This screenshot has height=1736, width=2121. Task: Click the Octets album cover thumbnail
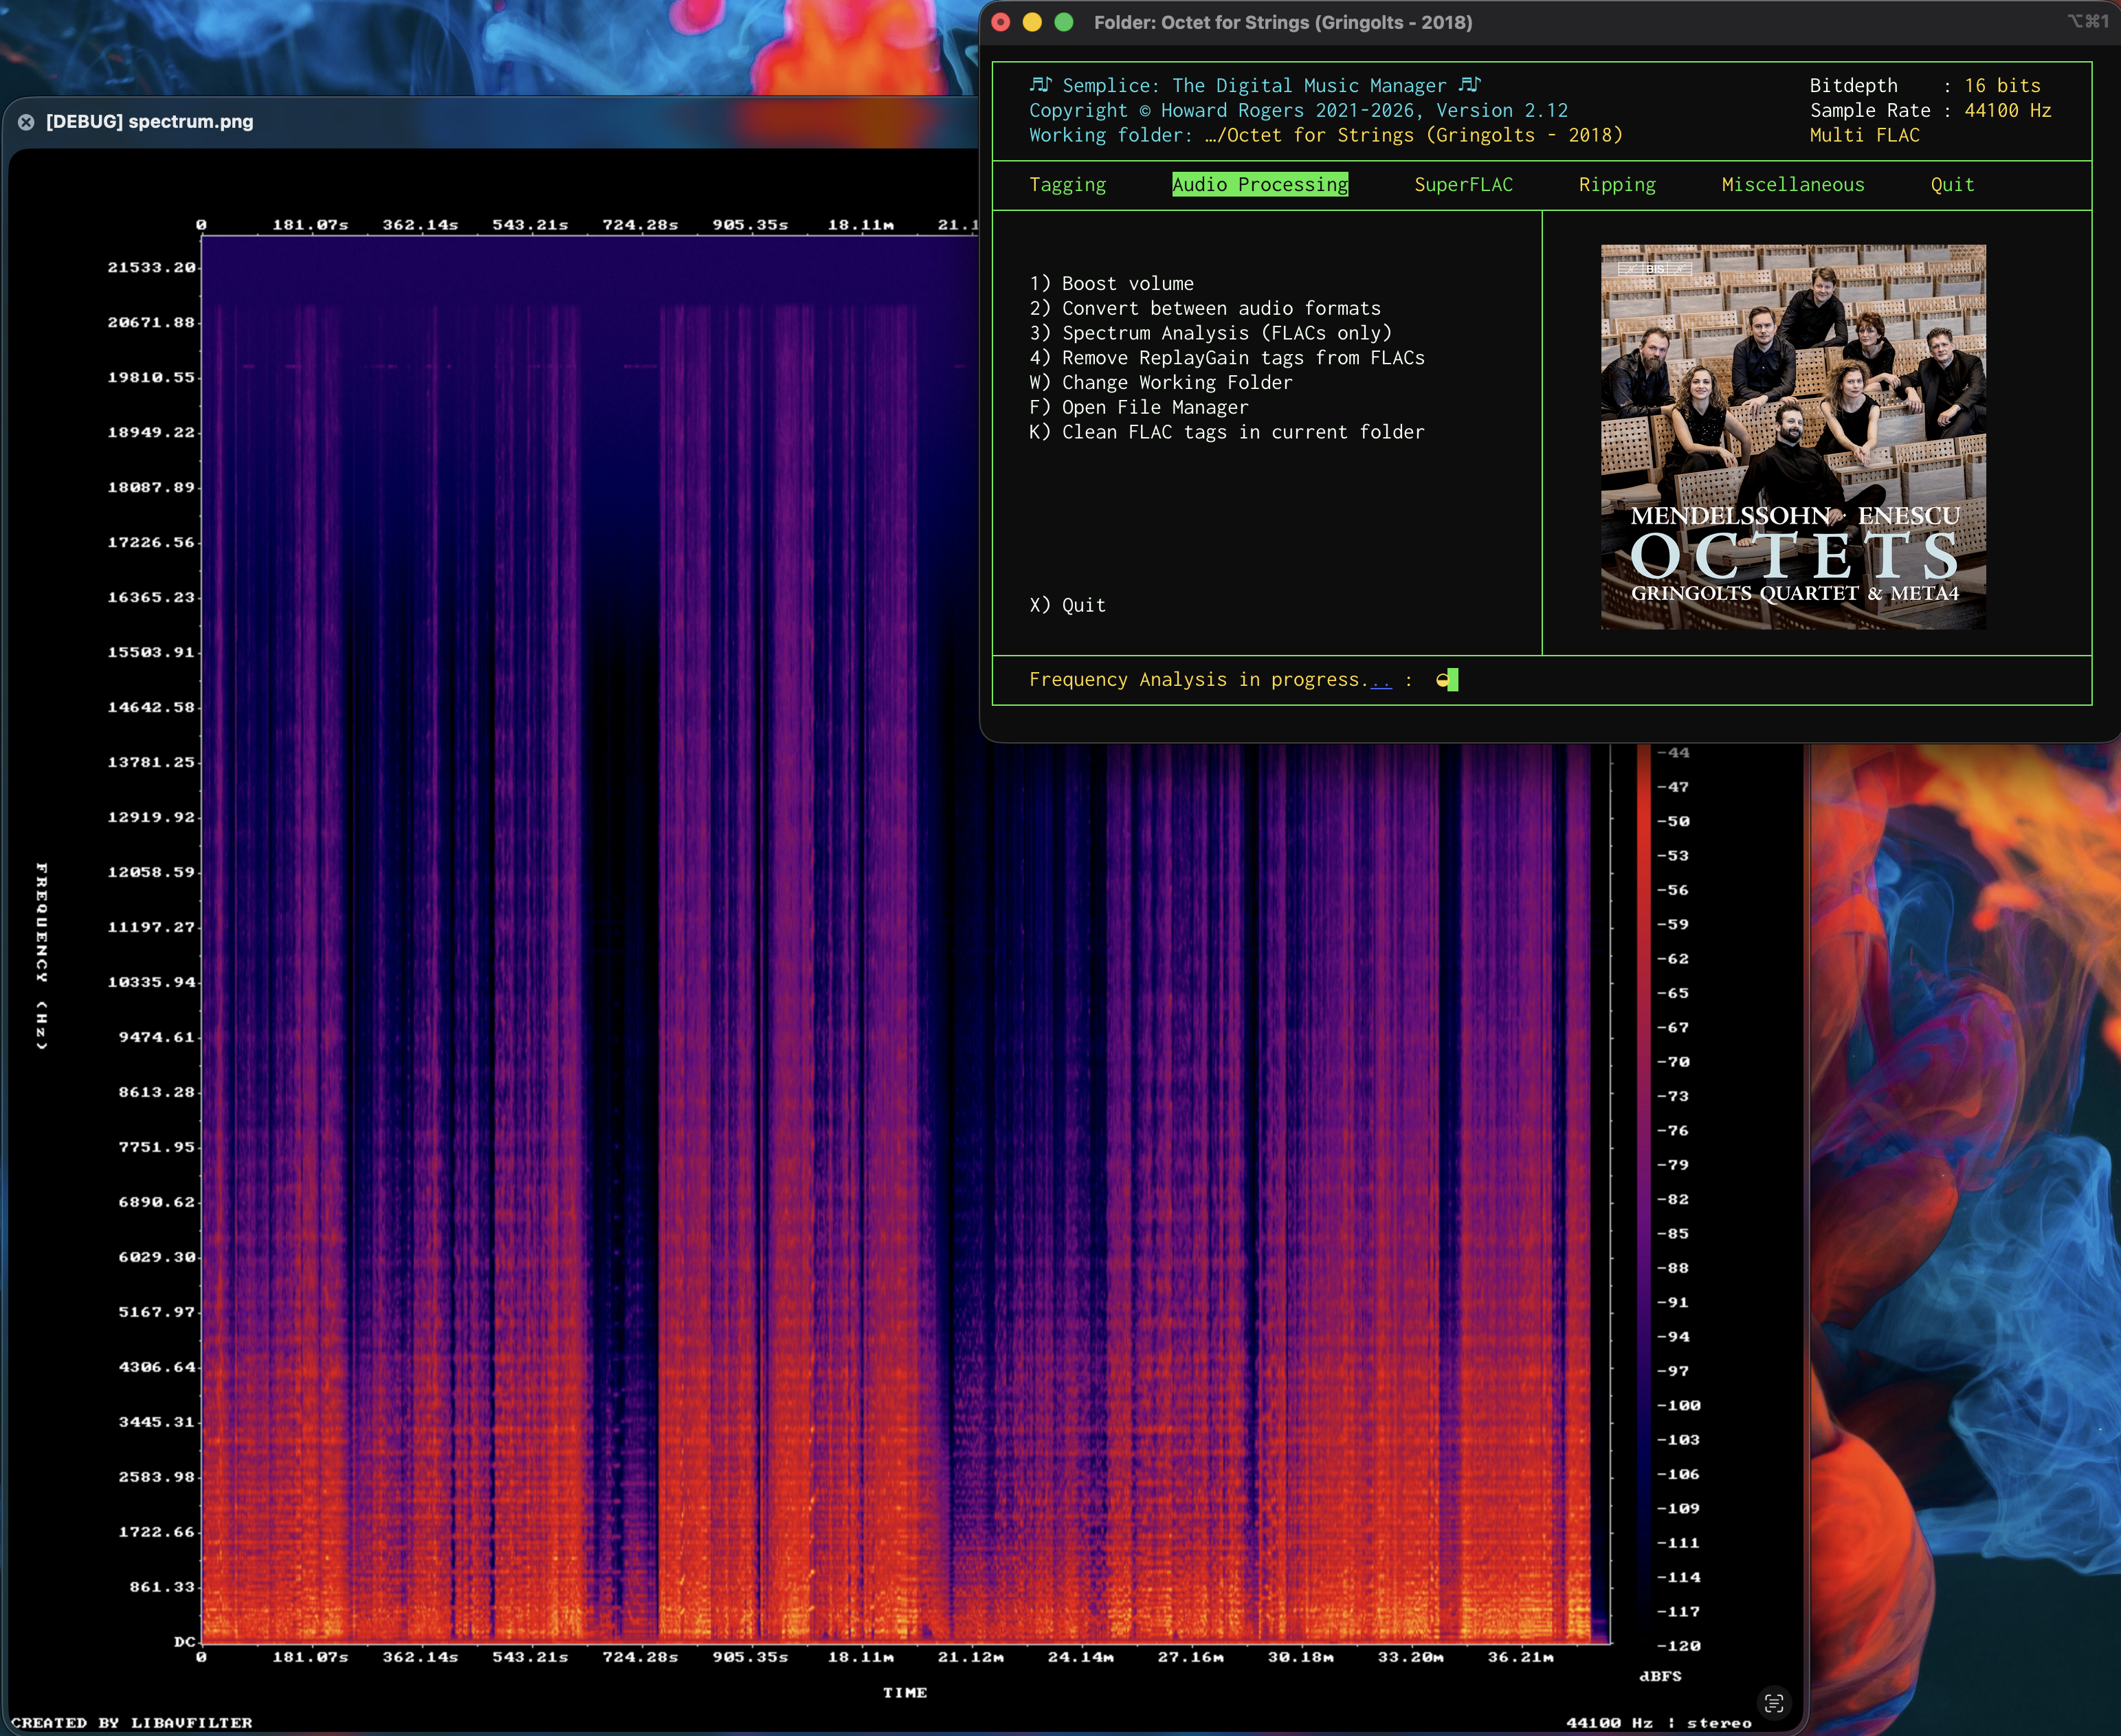pos(1792,437)
